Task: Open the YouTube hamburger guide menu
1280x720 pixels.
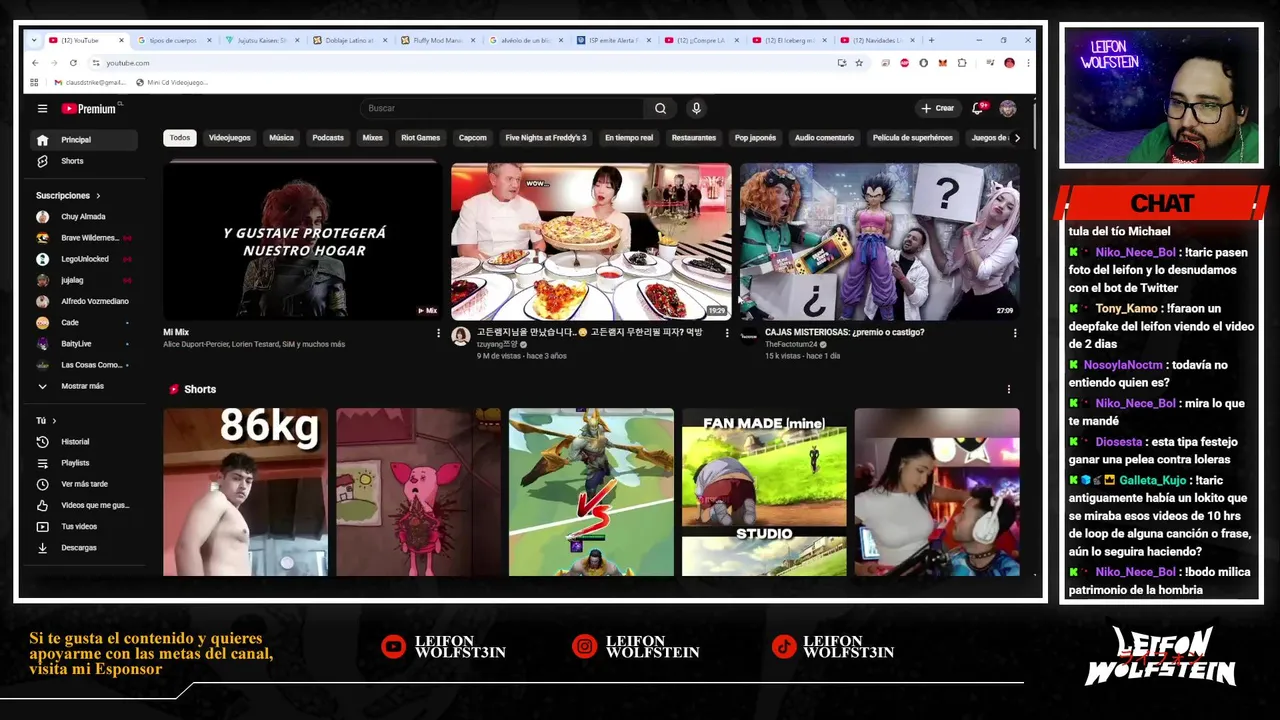Action: click(42, 108)
